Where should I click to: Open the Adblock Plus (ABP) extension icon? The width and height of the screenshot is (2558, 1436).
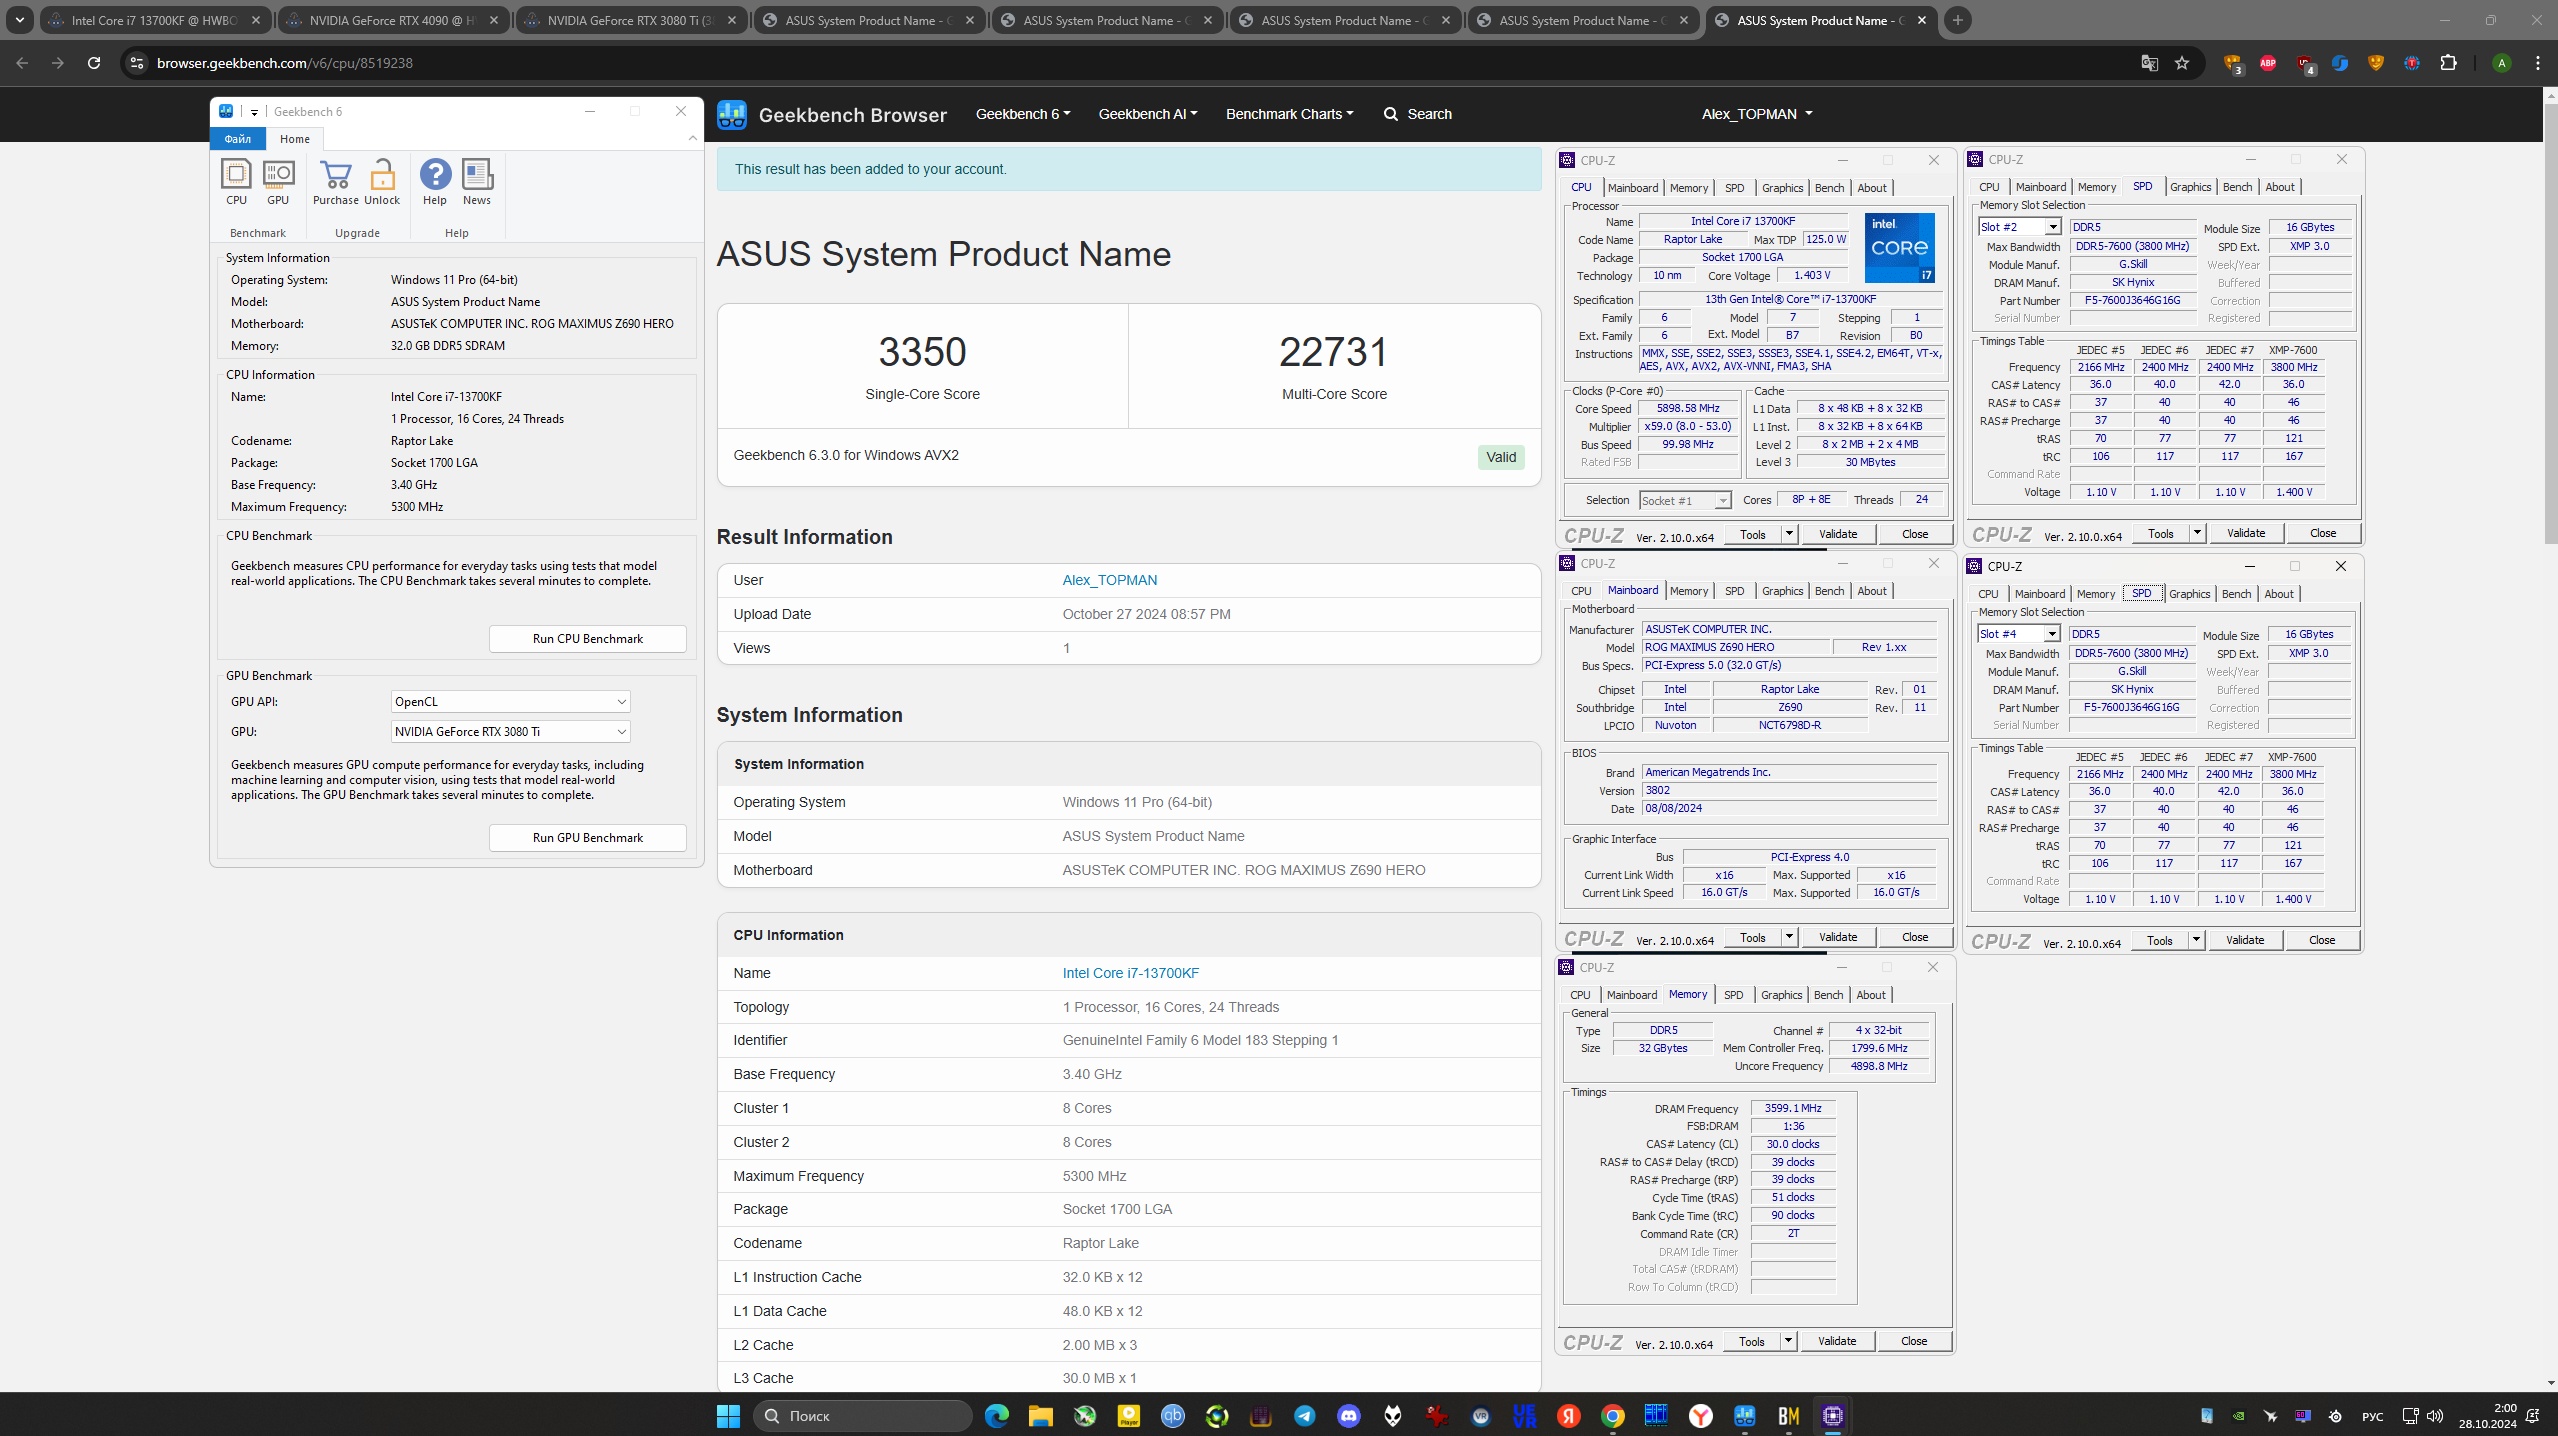2268,63
